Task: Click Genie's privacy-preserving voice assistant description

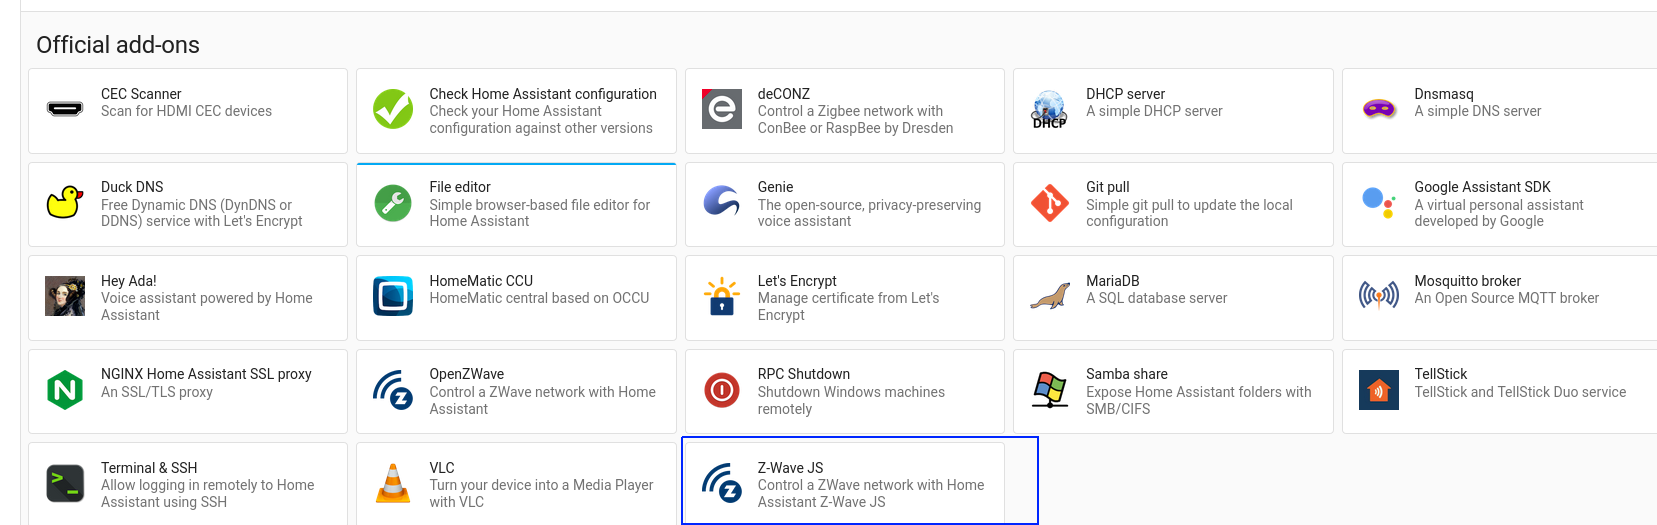Action: click(x=869, y=213)
